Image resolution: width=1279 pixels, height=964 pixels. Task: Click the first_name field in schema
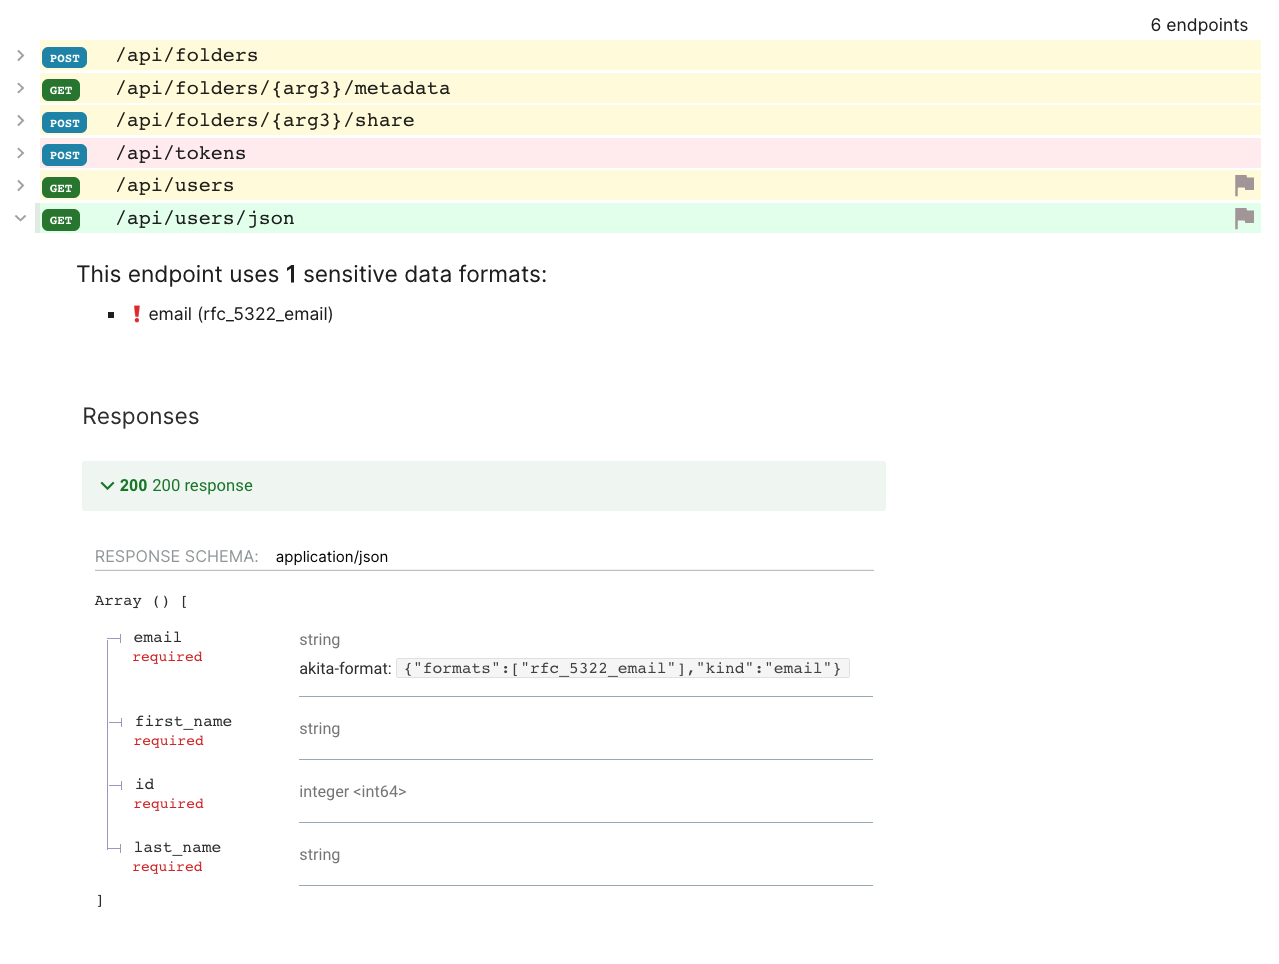[184, 721]
